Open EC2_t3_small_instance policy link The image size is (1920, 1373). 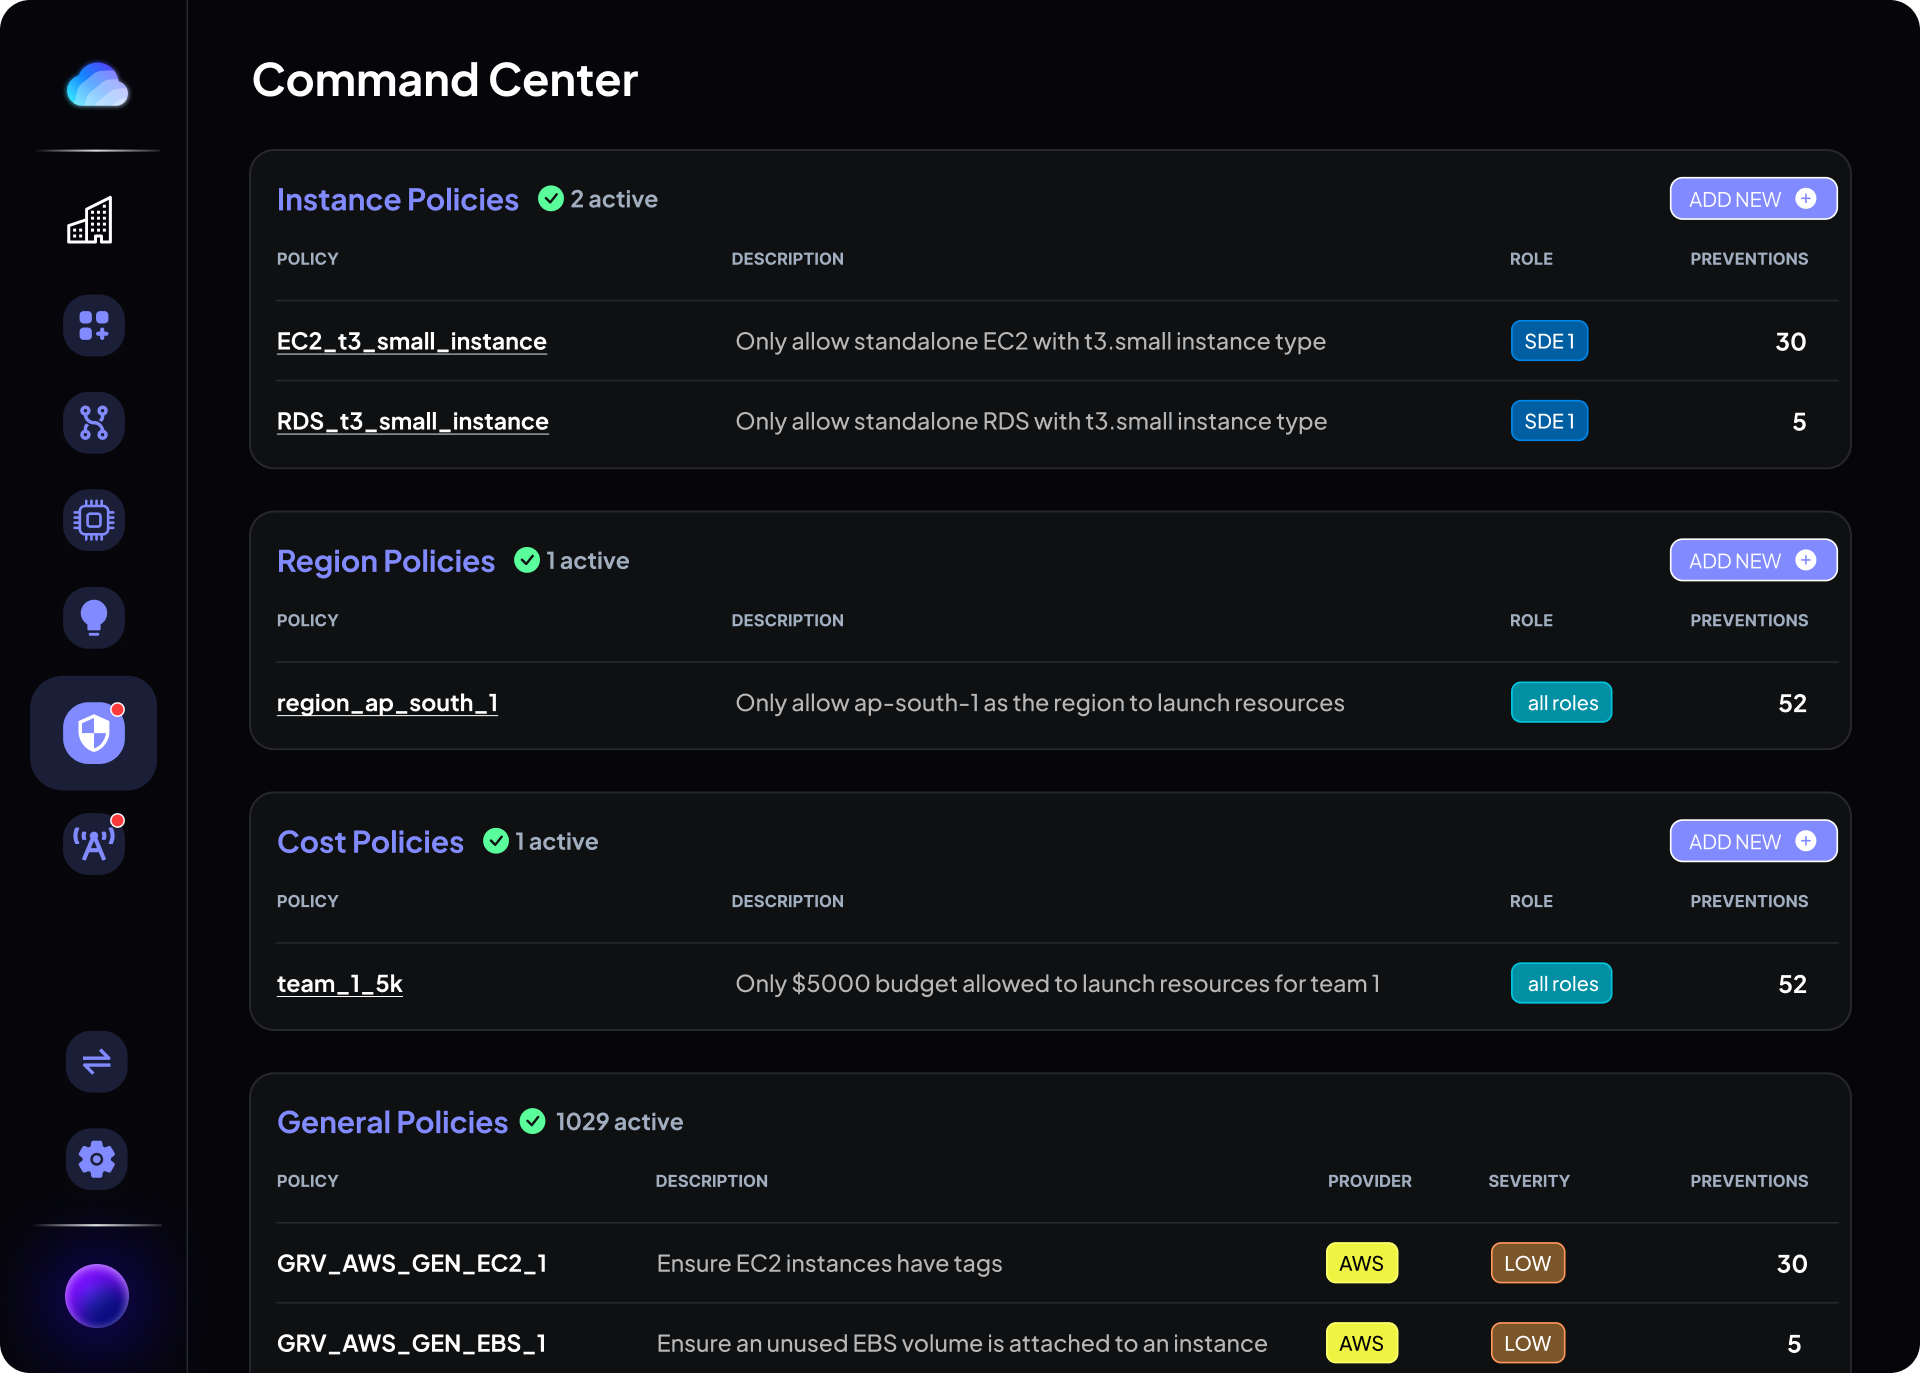click(x=412, y=339)
